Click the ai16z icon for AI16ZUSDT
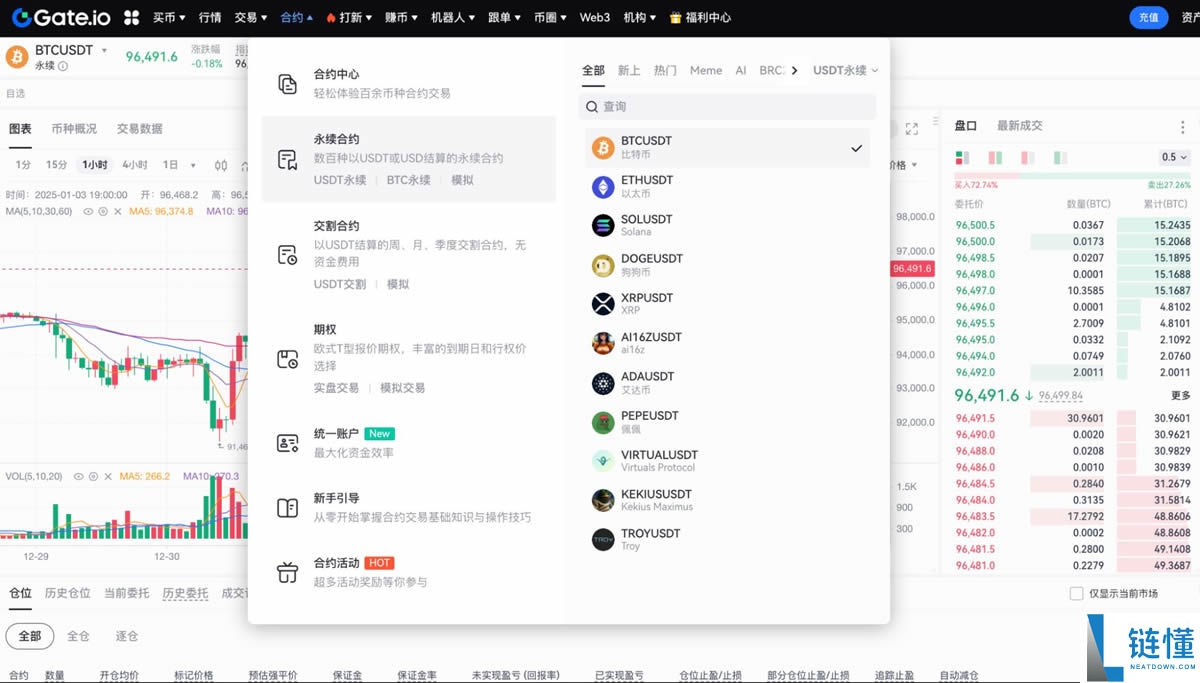Screen dimensions: 1200x683 [x=602, y=343]
